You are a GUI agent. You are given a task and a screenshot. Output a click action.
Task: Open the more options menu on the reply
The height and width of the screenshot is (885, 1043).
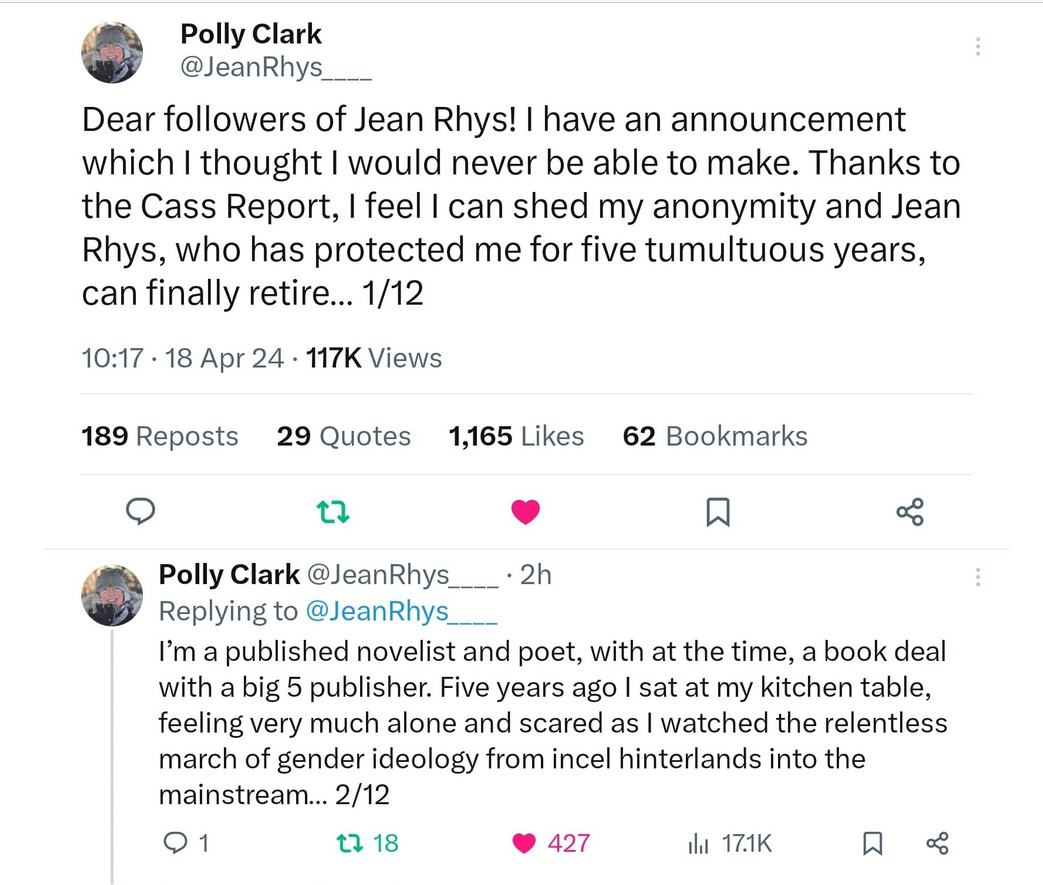click(978, 577)
